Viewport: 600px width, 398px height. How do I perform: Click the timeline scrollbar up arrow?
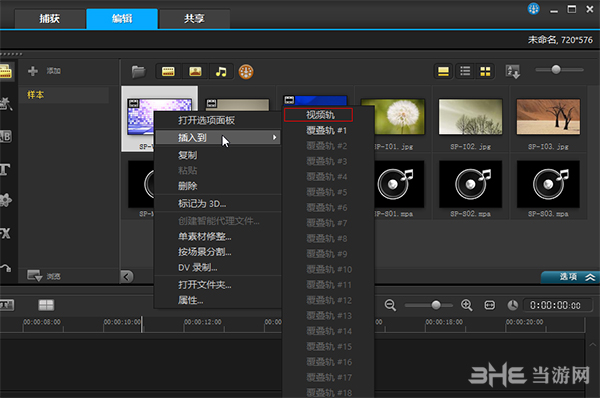592,345
